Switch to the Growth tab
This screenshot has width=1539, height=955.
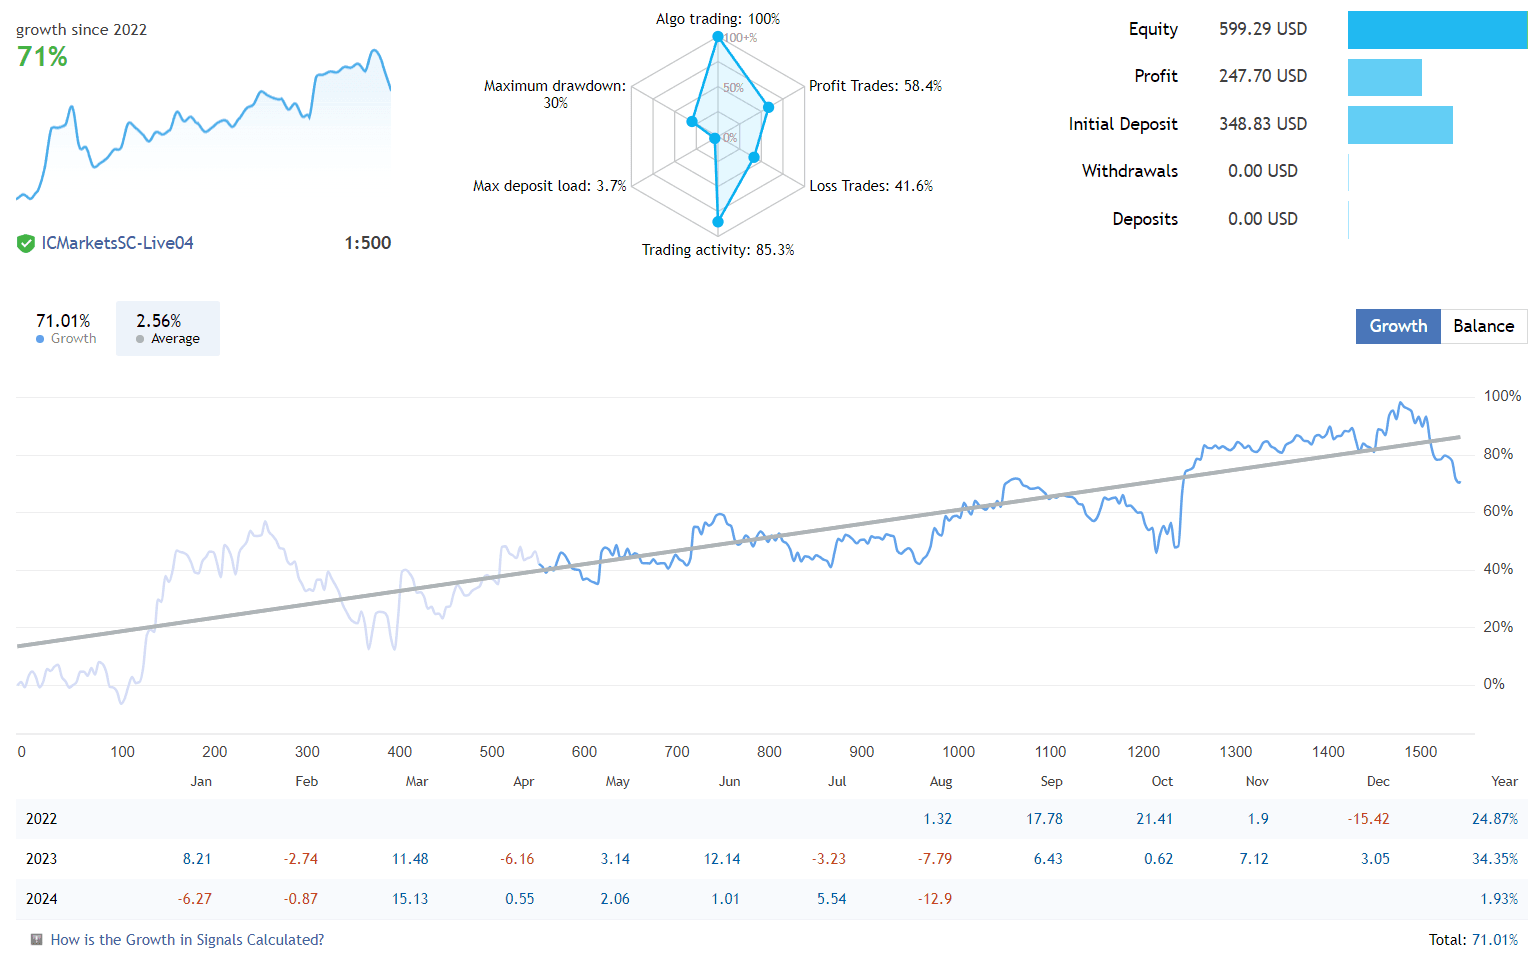point(1397,326)
